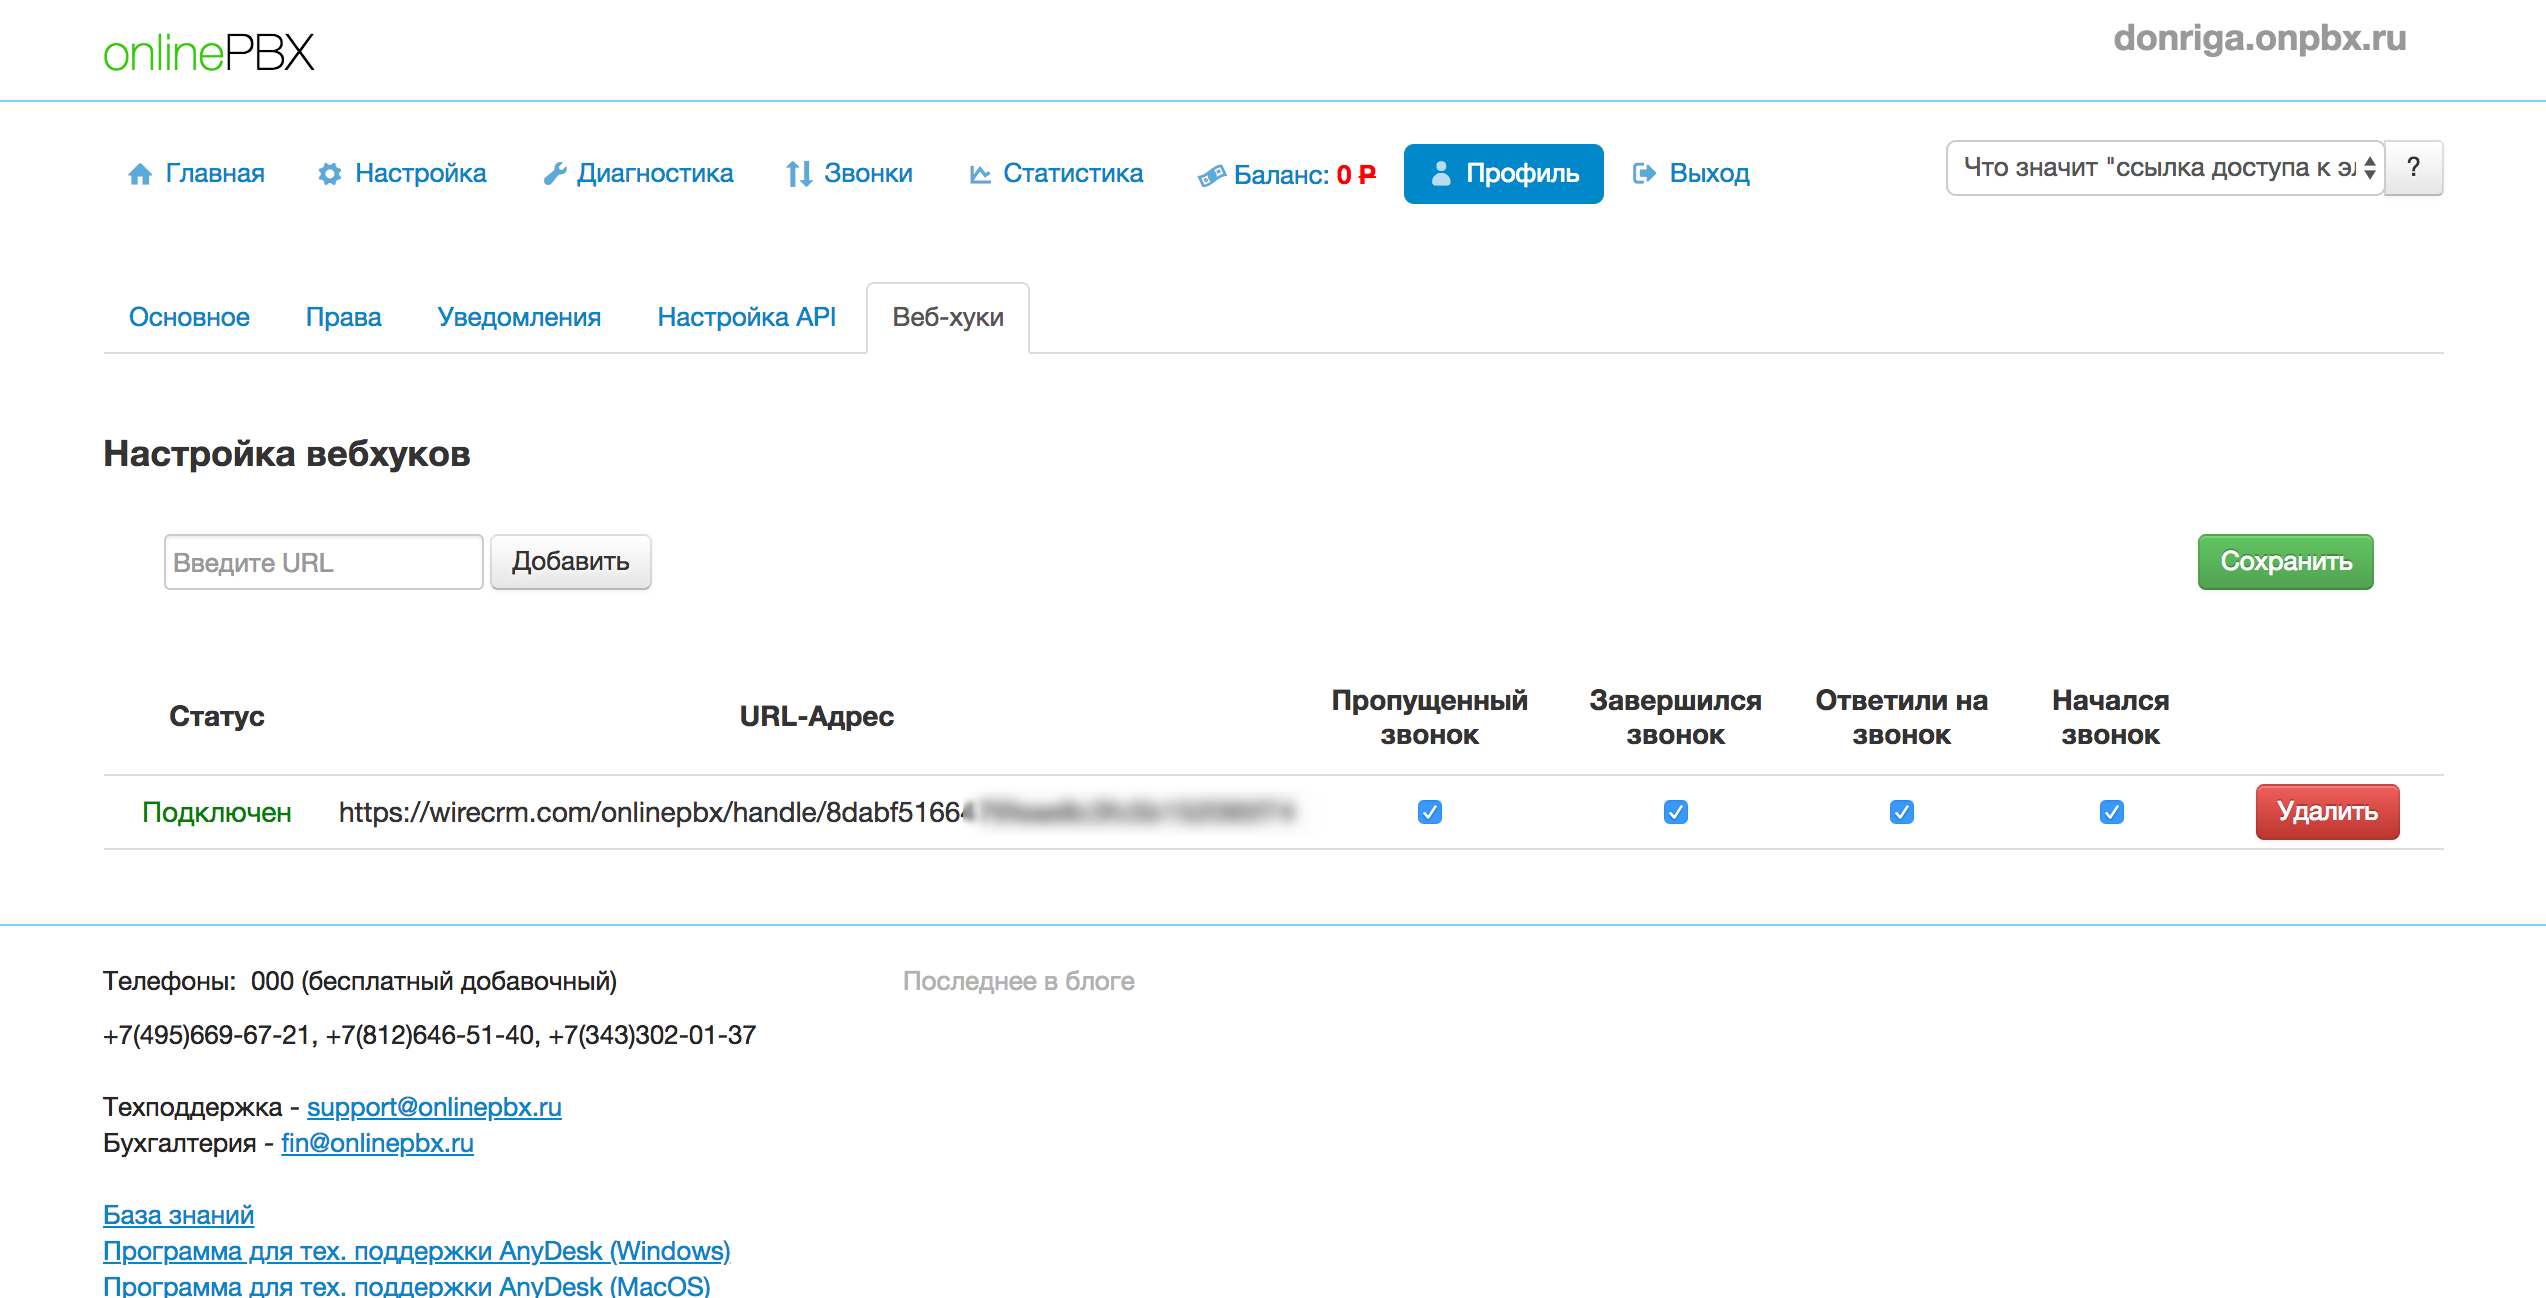Click the red Удалить button

(2327, 812)
